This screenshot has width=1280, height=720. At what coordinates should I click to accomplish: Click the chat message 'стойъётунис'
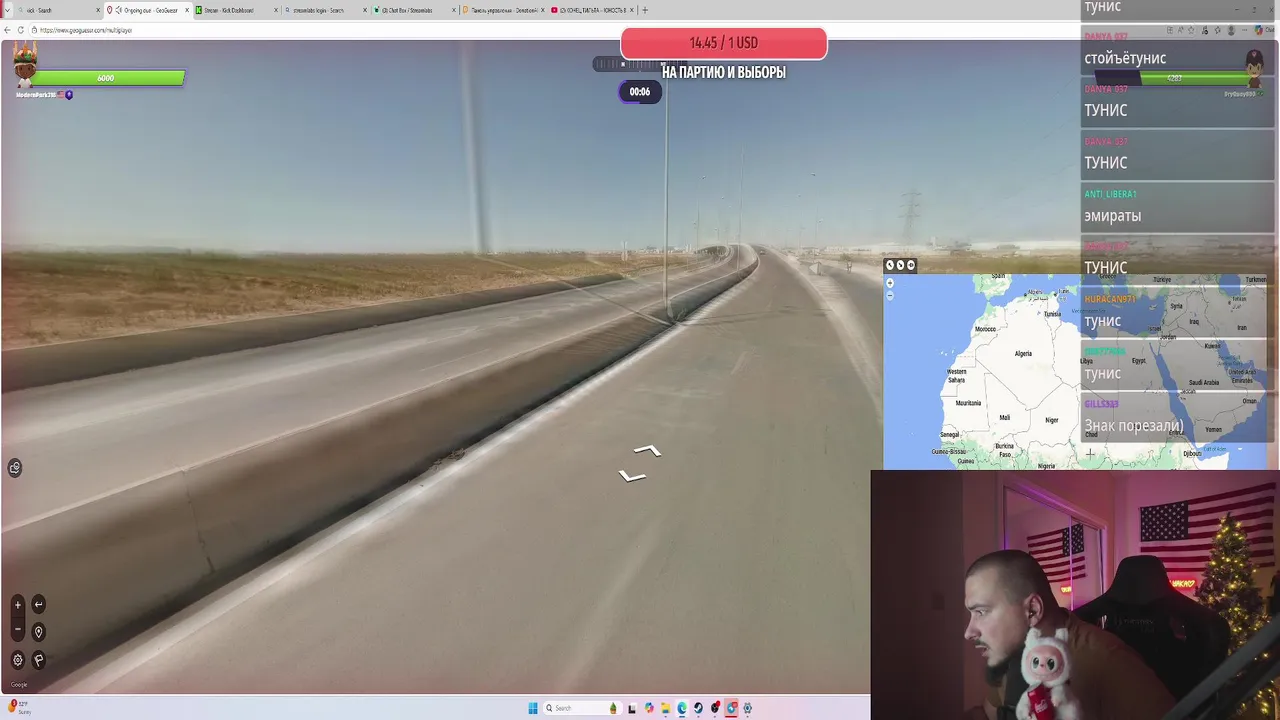(1125, 58)
